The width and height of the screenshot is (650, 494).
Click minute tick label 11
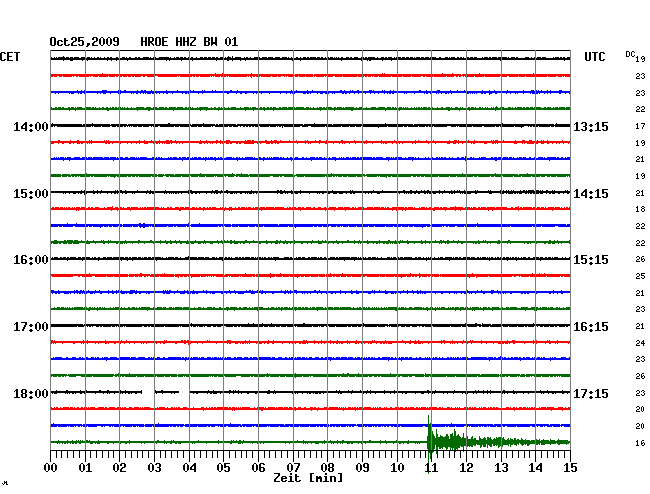tap(432, 468)
